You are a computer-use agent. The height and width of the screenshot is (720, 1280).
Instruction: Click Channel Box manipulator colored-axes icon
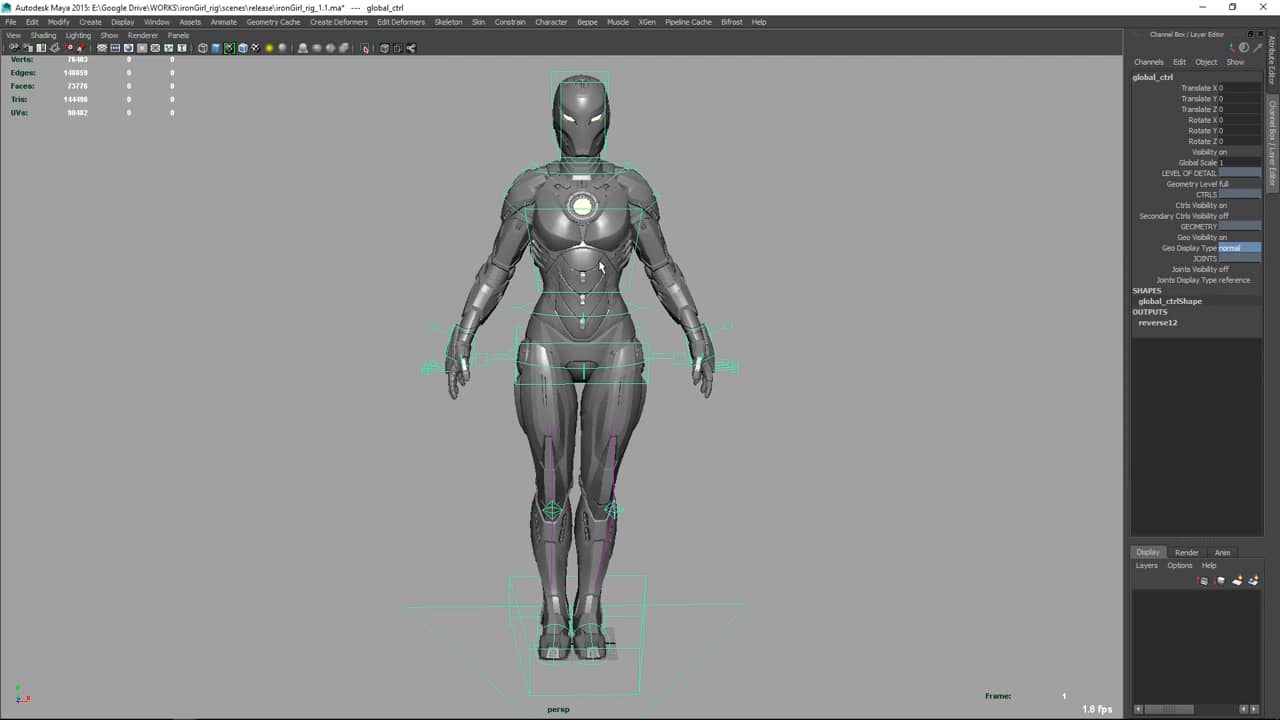coord(1232,47)
